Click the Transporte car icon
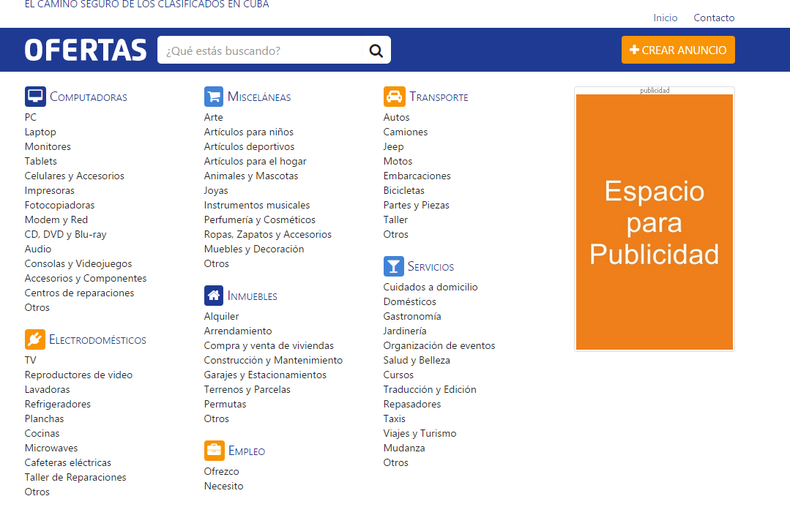The image size is (790, 507). tap(393, 96)
